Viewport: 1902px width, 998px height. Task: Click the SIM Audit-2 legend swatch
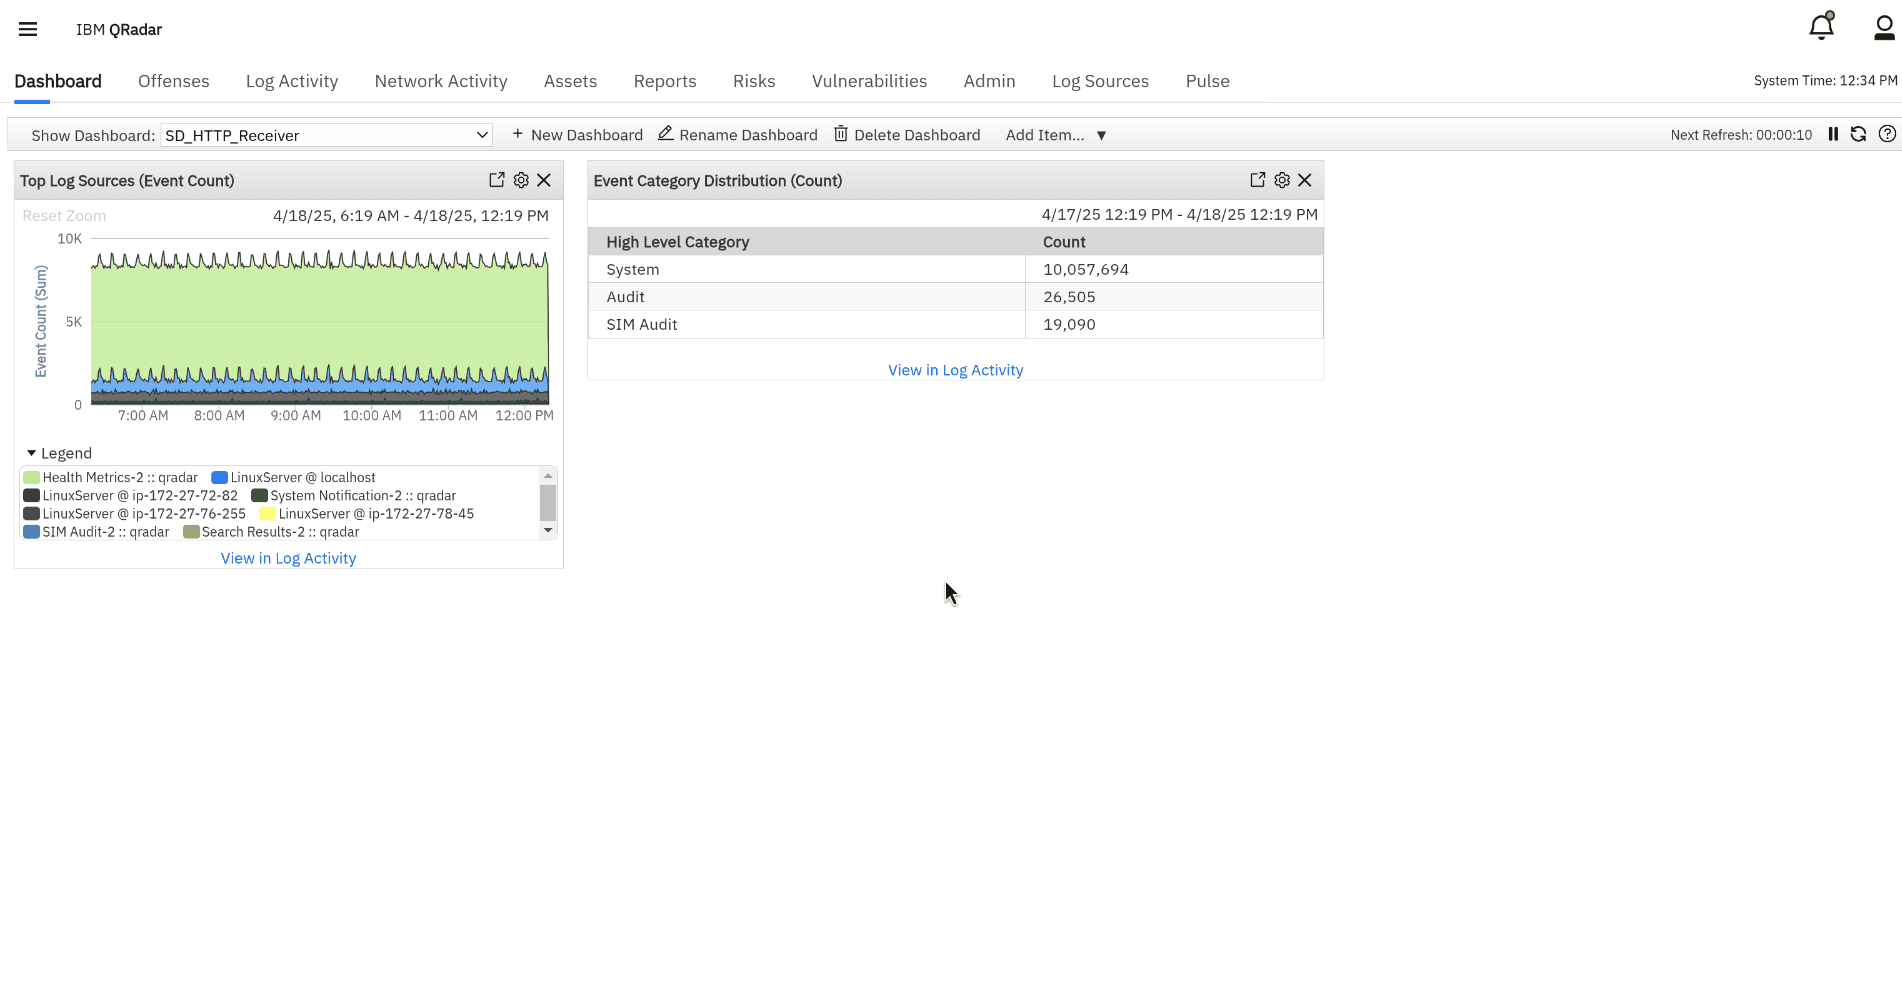coord(31,532)
